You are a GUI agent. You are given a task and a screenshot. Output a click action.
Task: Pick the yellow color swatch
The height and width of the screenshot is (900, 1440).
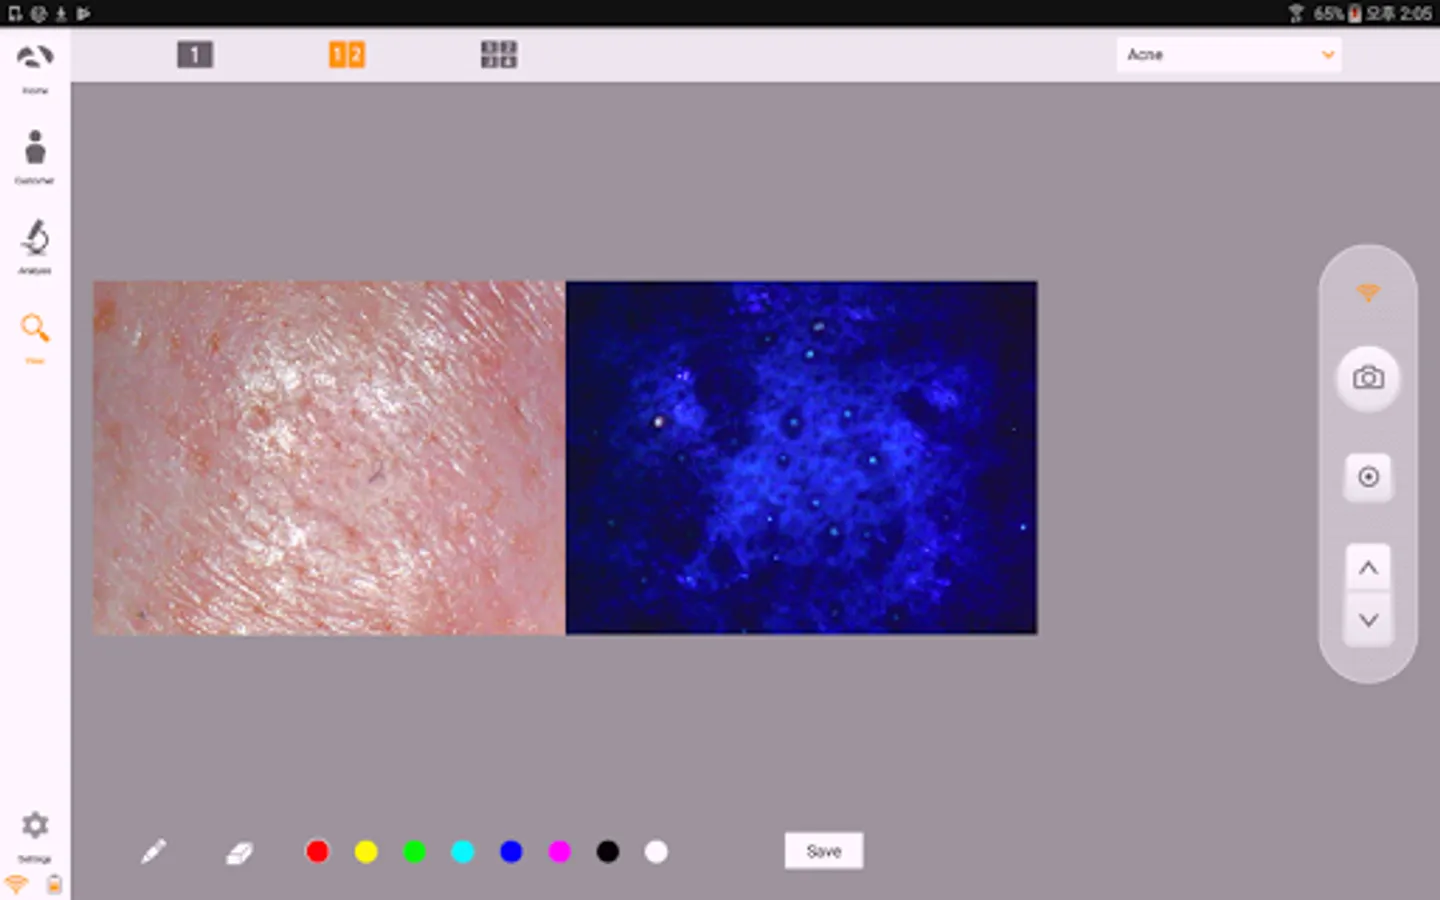pyautogui.click(x=366, y=851)
